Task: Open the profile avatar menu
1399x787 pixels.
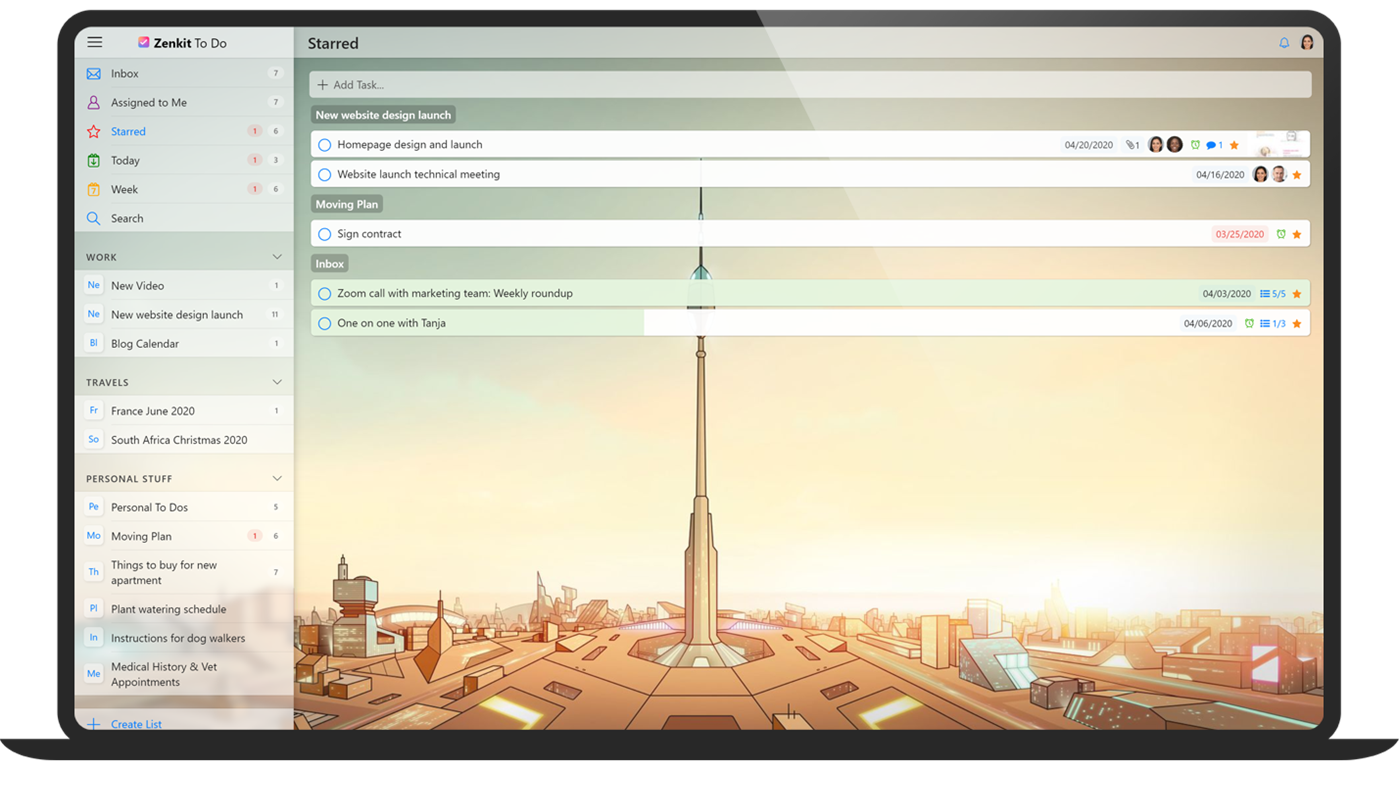Action: [1307, 42]
